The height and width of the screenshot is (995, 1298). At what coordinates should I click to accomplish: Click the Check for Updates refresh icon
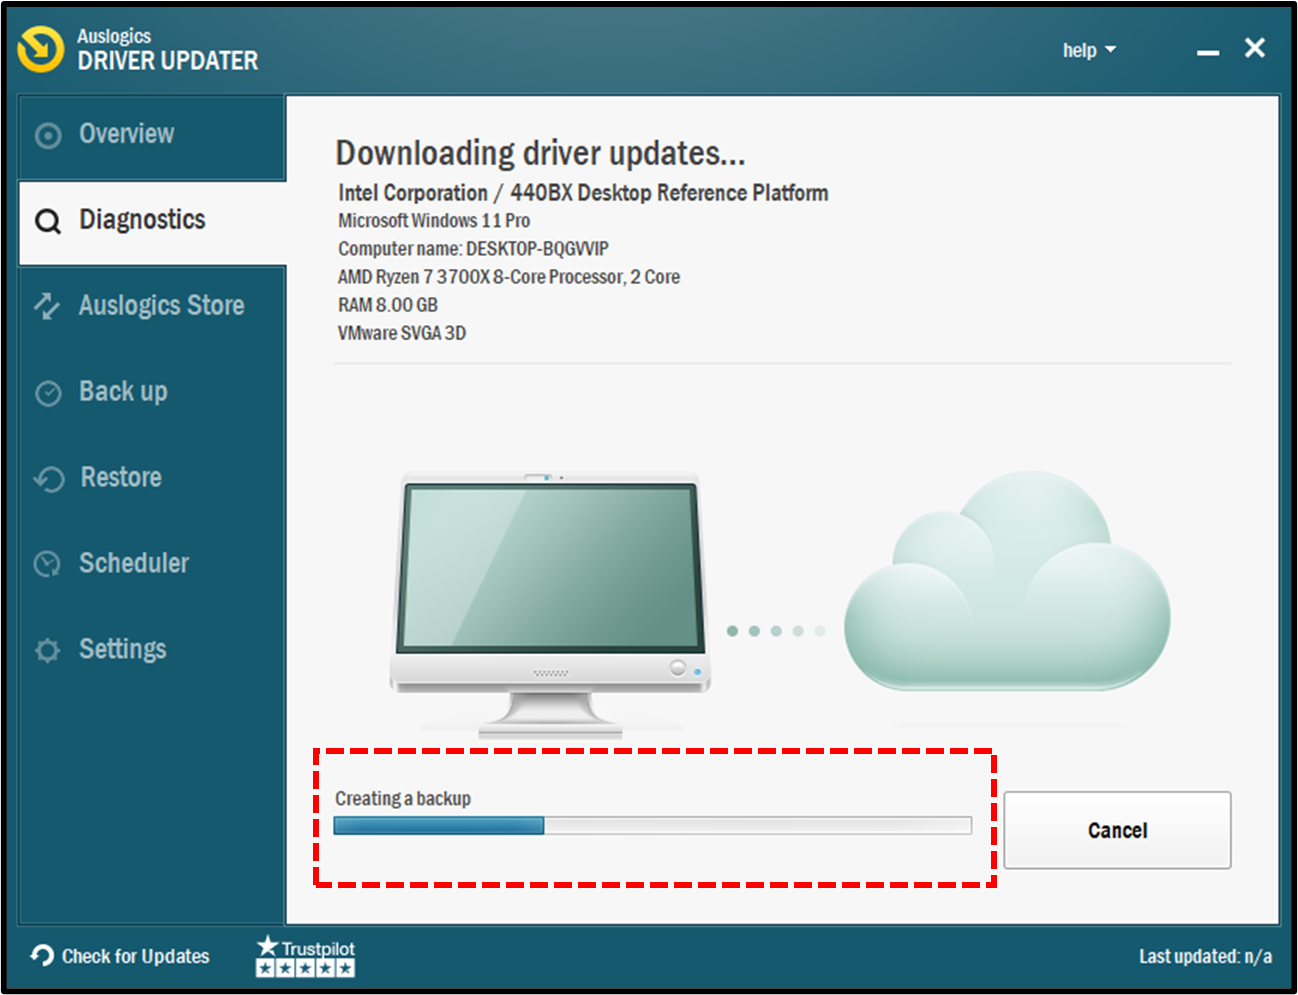tap(42, 955)
